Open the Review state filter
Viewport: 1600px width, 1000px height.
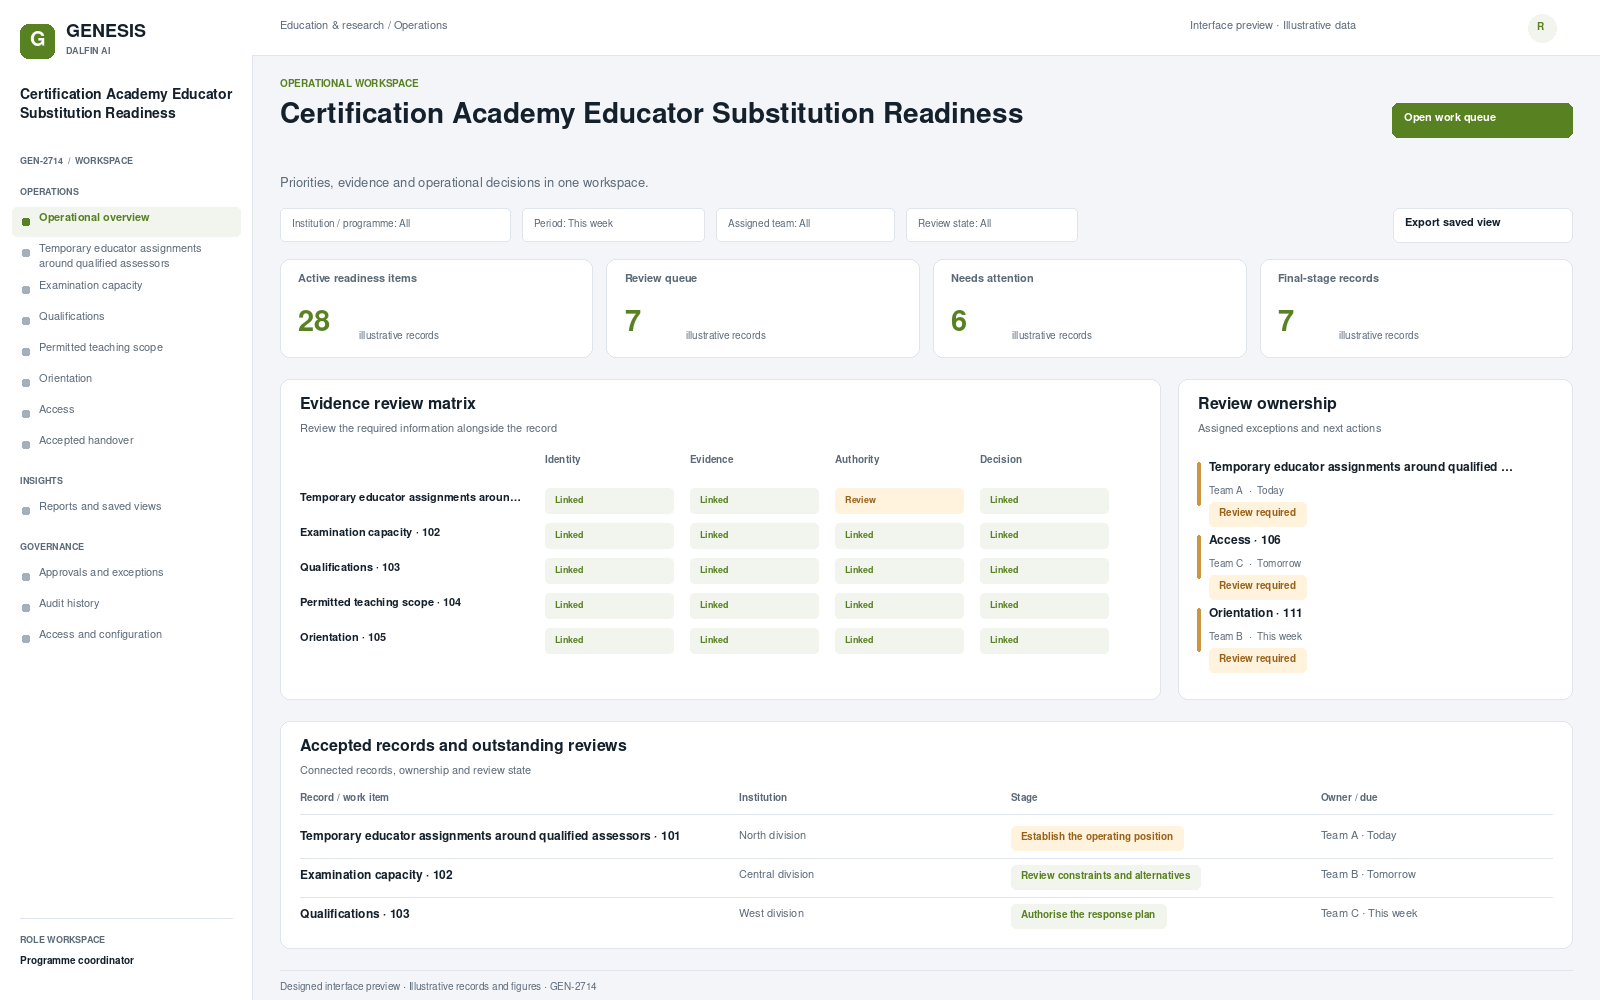(992, 225)
